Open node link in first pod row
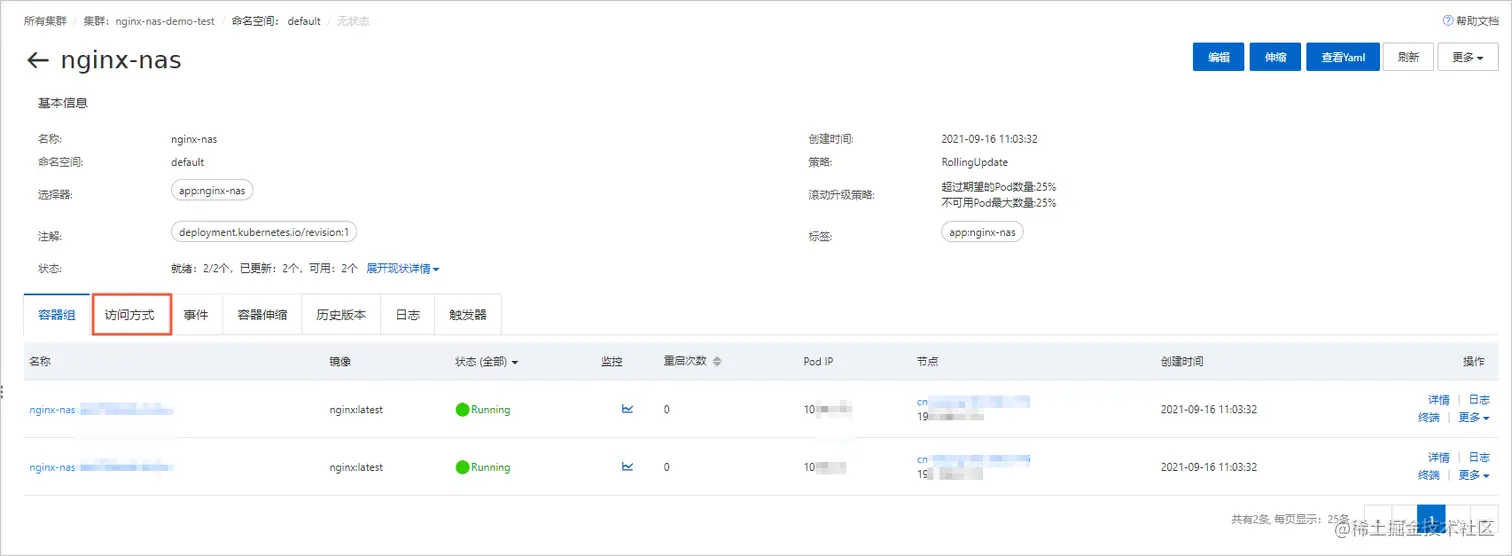Screen dimensions: 1512x556 973,401
